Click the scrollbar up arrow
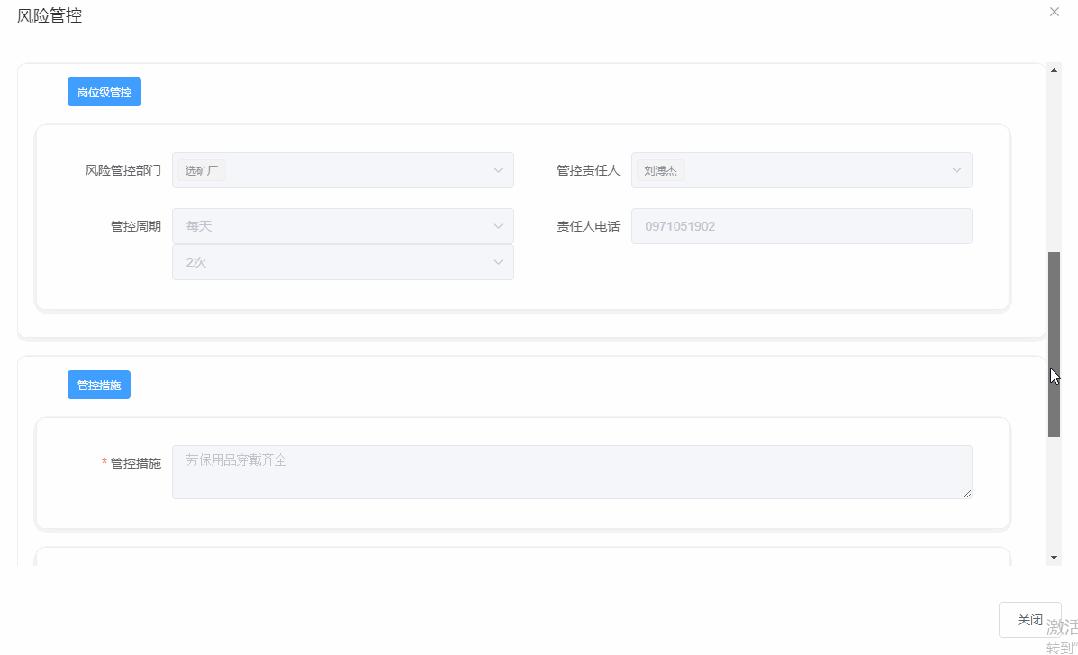The image size is (1078, 655). coord(1054,71)
